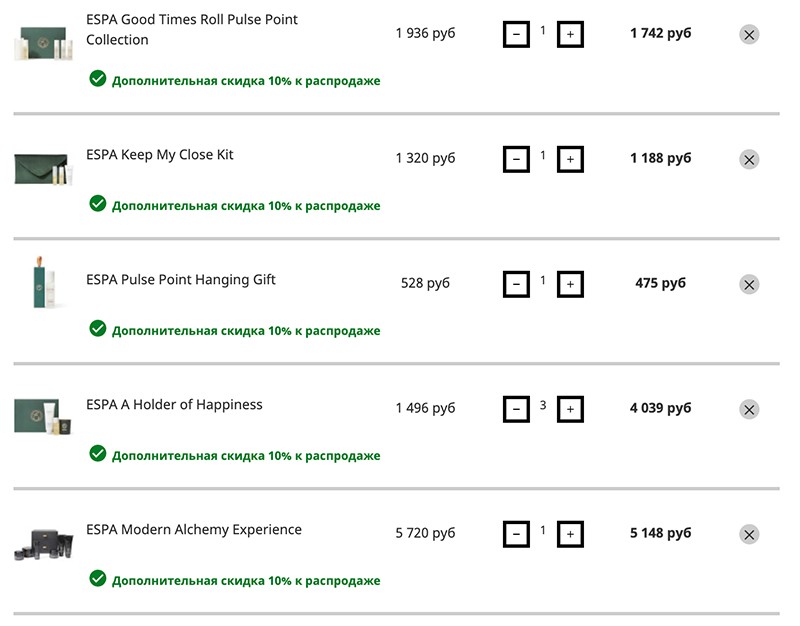Remove ESPA Modern Alchemy Experience from cart
Image resolution: width=800 pixels, height=626 pixels.
click(x=749, y=535)
